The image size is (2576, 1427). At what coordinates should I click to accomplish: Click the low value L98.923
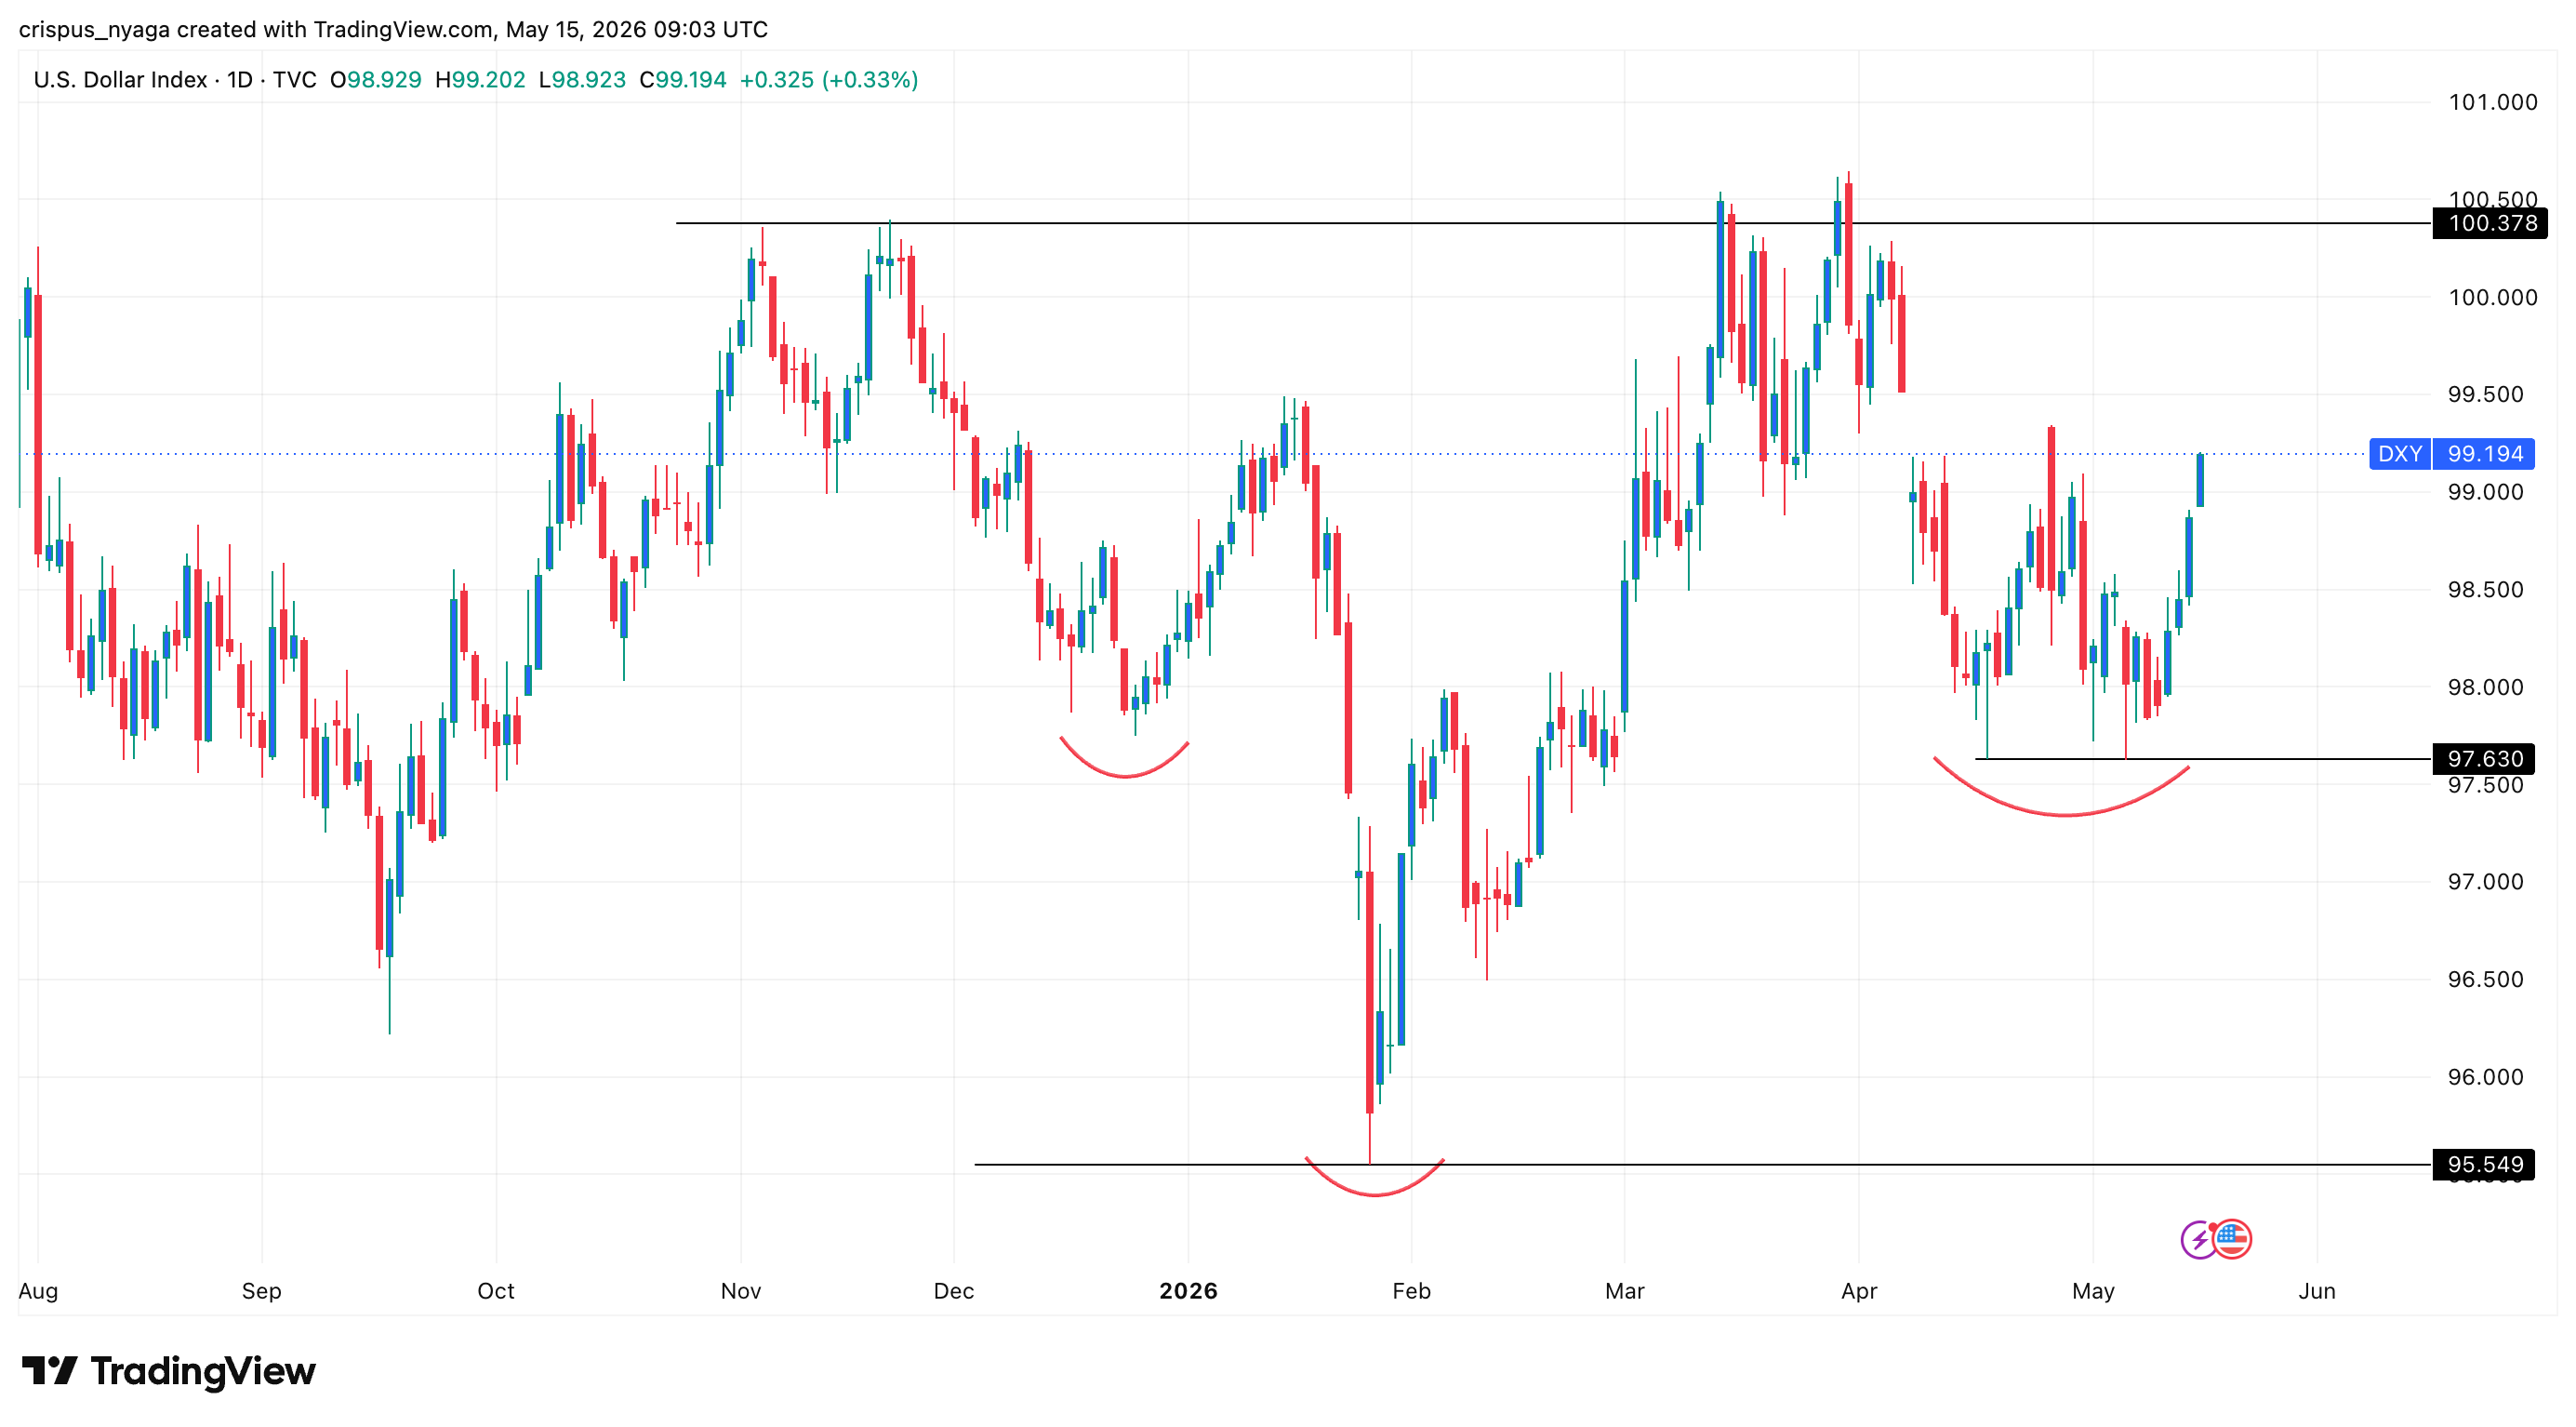click(x=582, y=80)
